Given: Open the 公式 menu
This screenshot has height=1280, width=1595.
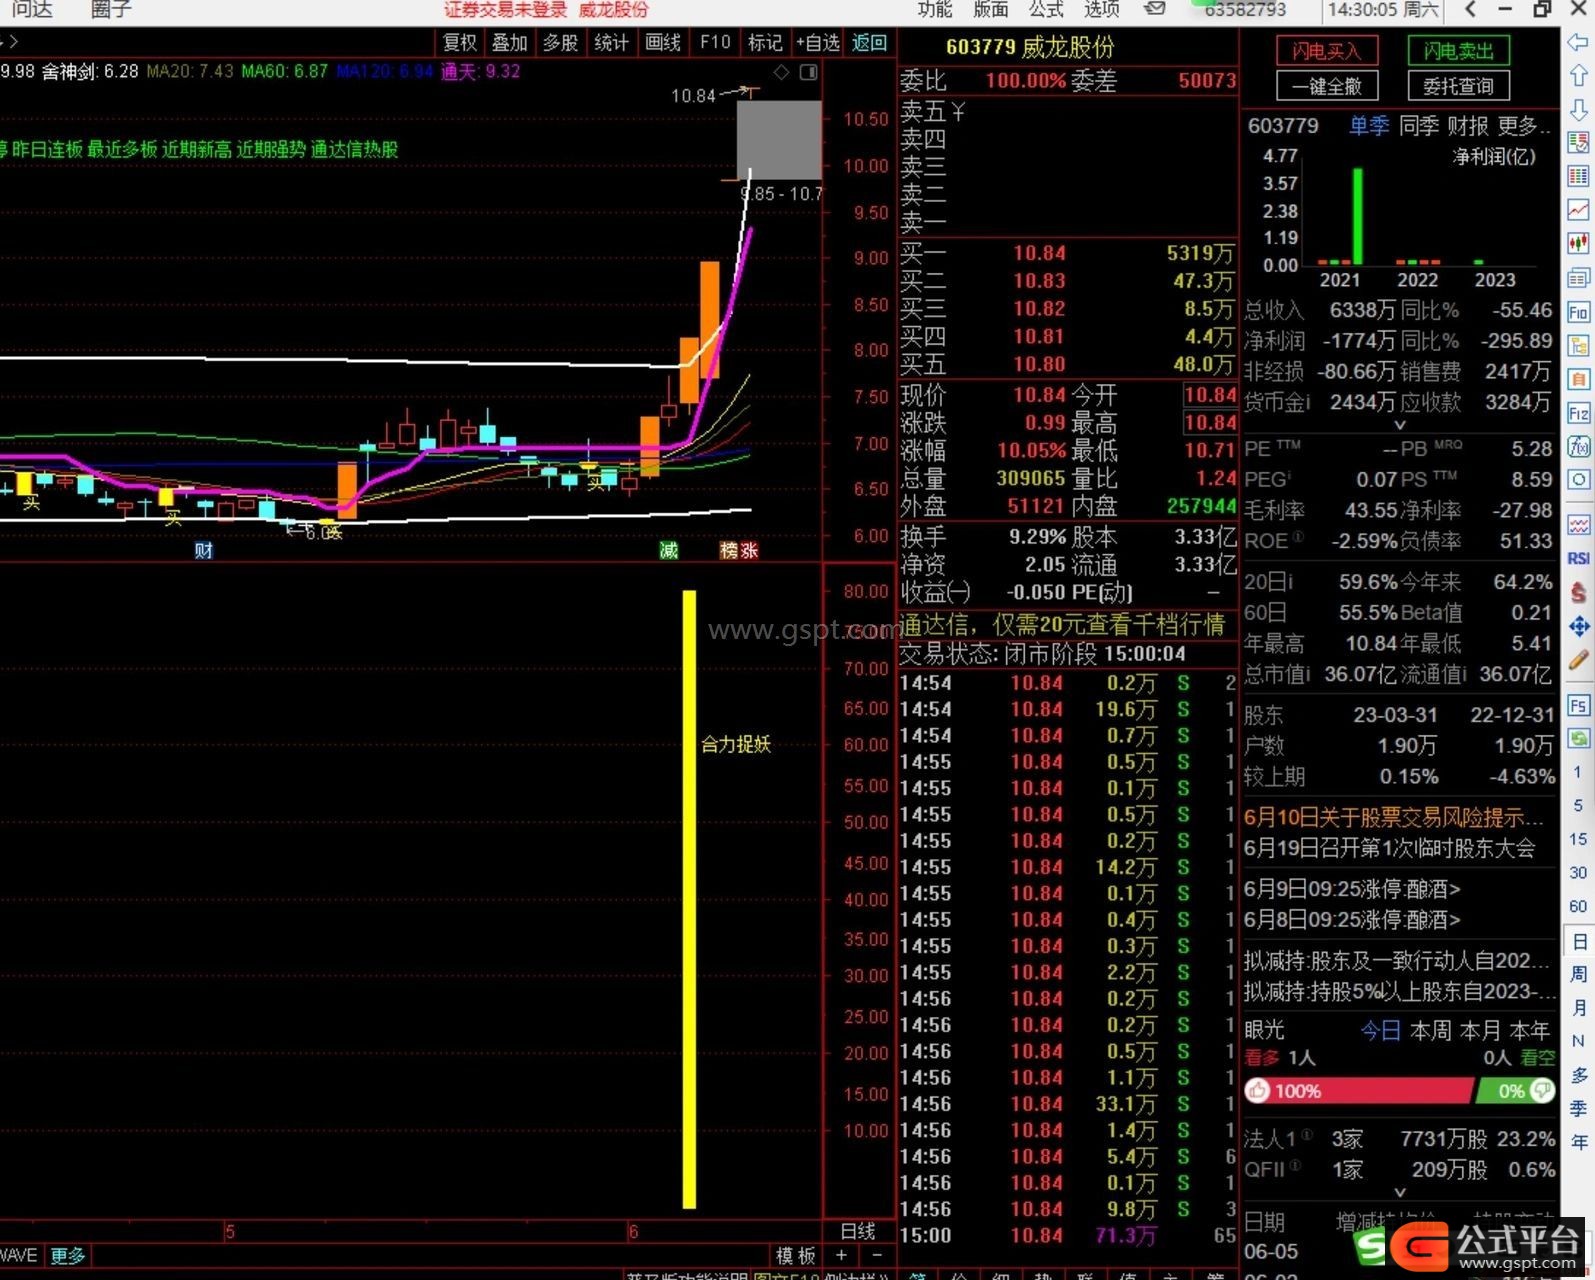Looking at the screenshot, I should point(1046,9).
